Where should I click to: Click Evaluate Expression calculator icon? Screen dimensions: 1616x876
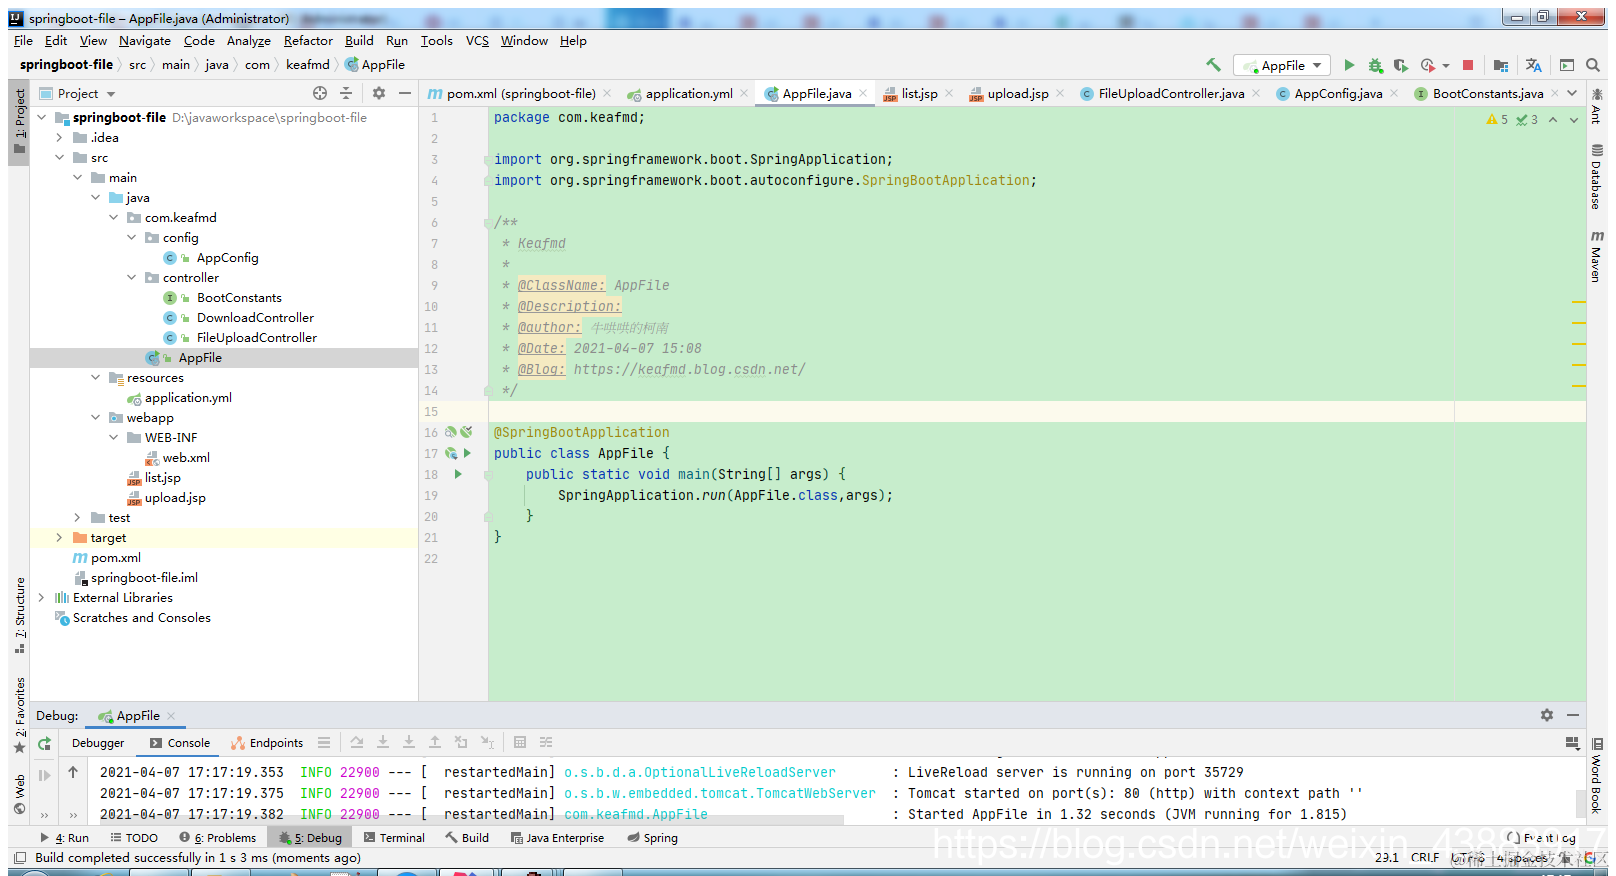click(x=520, y=742)
